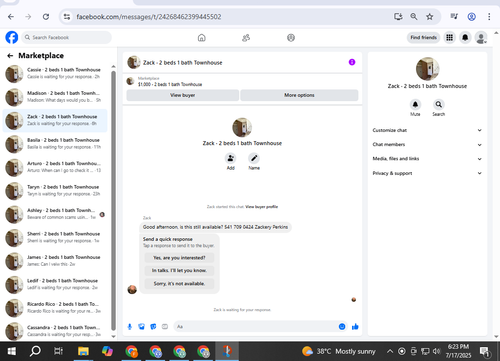This screenshot has width=500, height=361.
Task: Open Madison's townhouse conversation
Action: (x=55, y=97)
